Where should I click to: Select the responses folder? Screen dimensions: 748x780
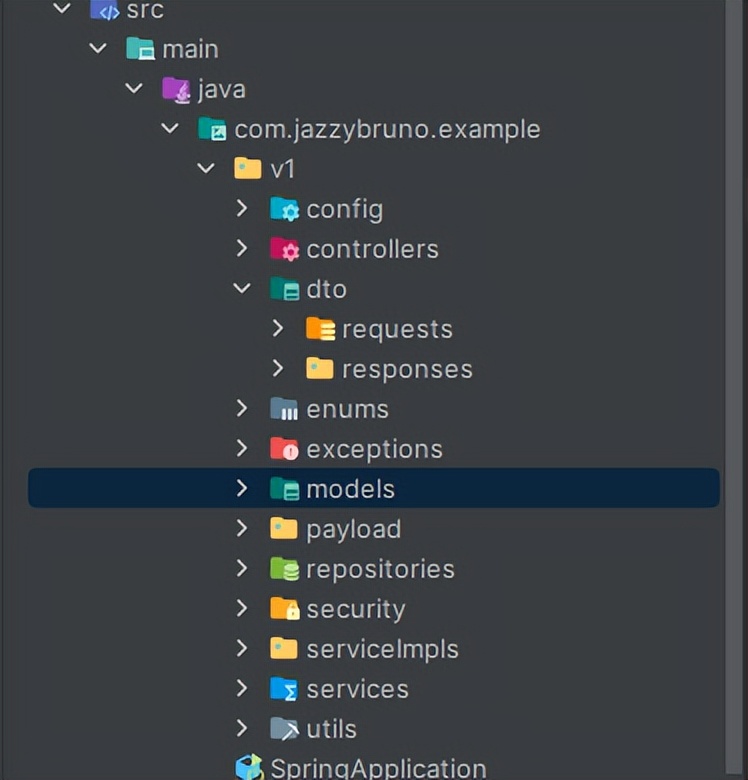pos(407,369)
